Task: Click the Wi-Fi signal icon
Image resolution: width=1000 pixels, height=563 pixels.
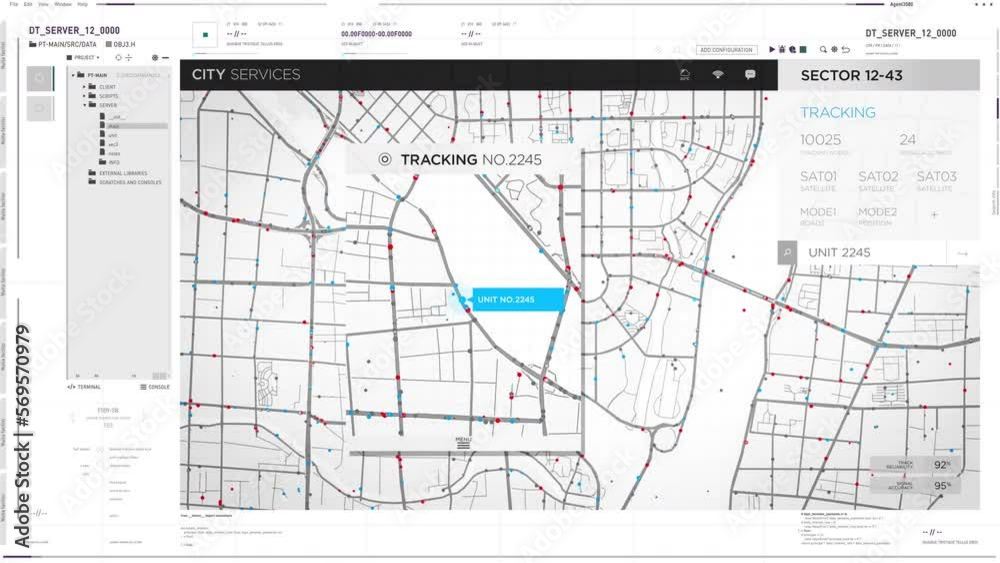Action: [718, 75]
